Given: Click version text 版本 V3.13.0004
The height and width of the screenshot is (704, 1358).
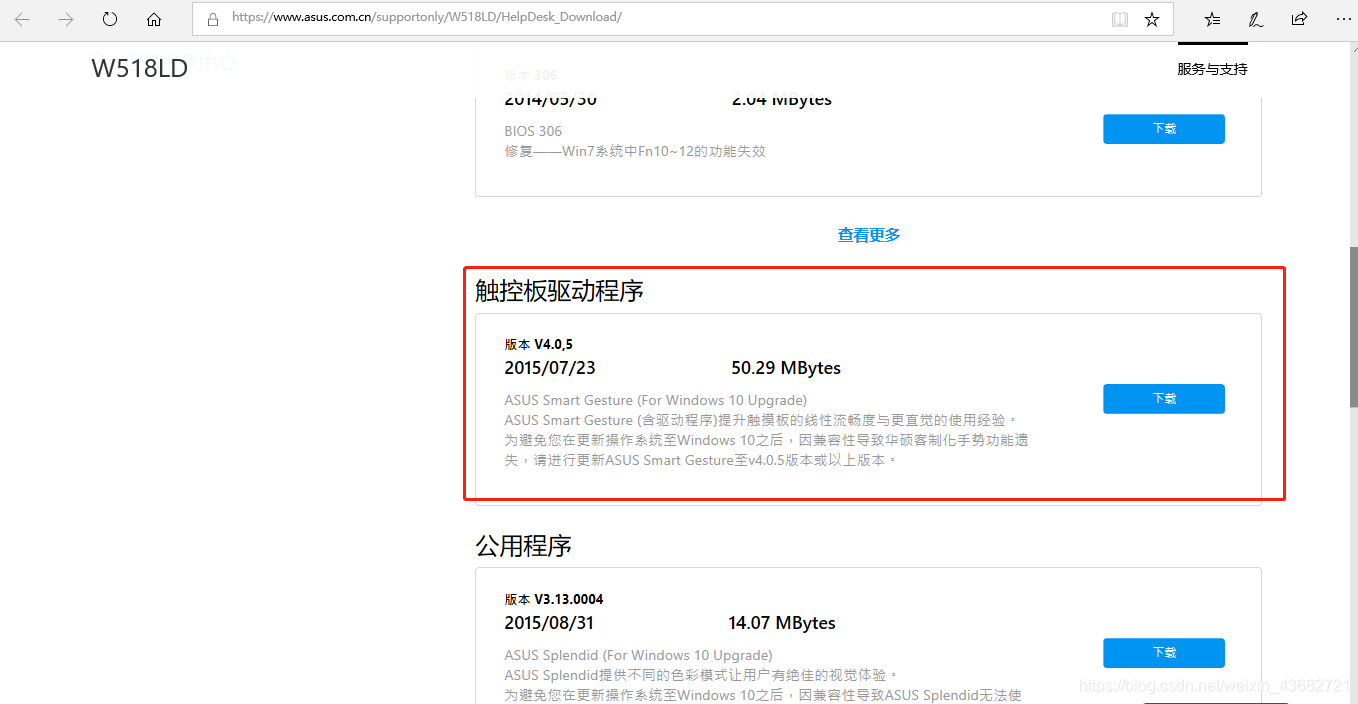Looking at the screenshot, I should pyautogui.click(x=554, y=600).
